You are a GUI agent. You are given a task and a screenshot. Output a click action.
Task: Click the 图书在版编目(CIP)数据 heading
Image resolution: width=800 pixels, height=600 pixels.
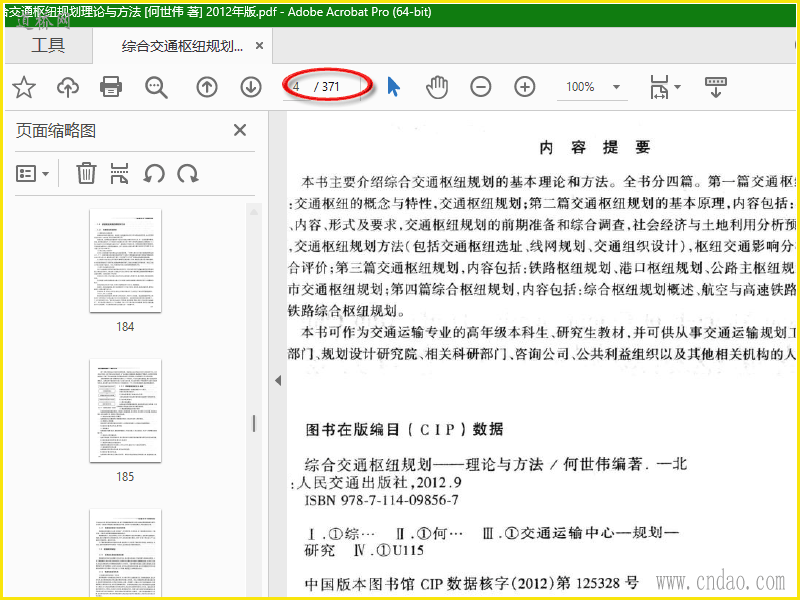404,430
